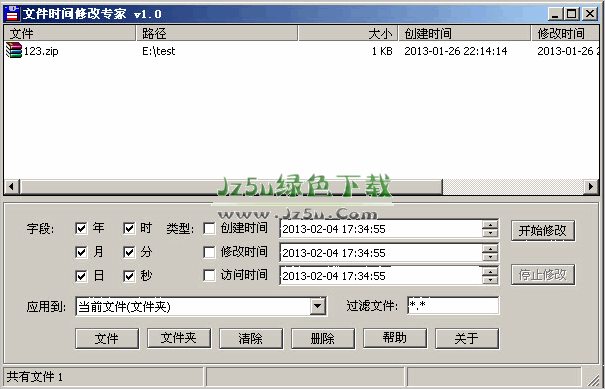This screenshot has height=389, width=605.
Task: Click the file list horizontal scrollbar thumb
Action: point(231,187)
